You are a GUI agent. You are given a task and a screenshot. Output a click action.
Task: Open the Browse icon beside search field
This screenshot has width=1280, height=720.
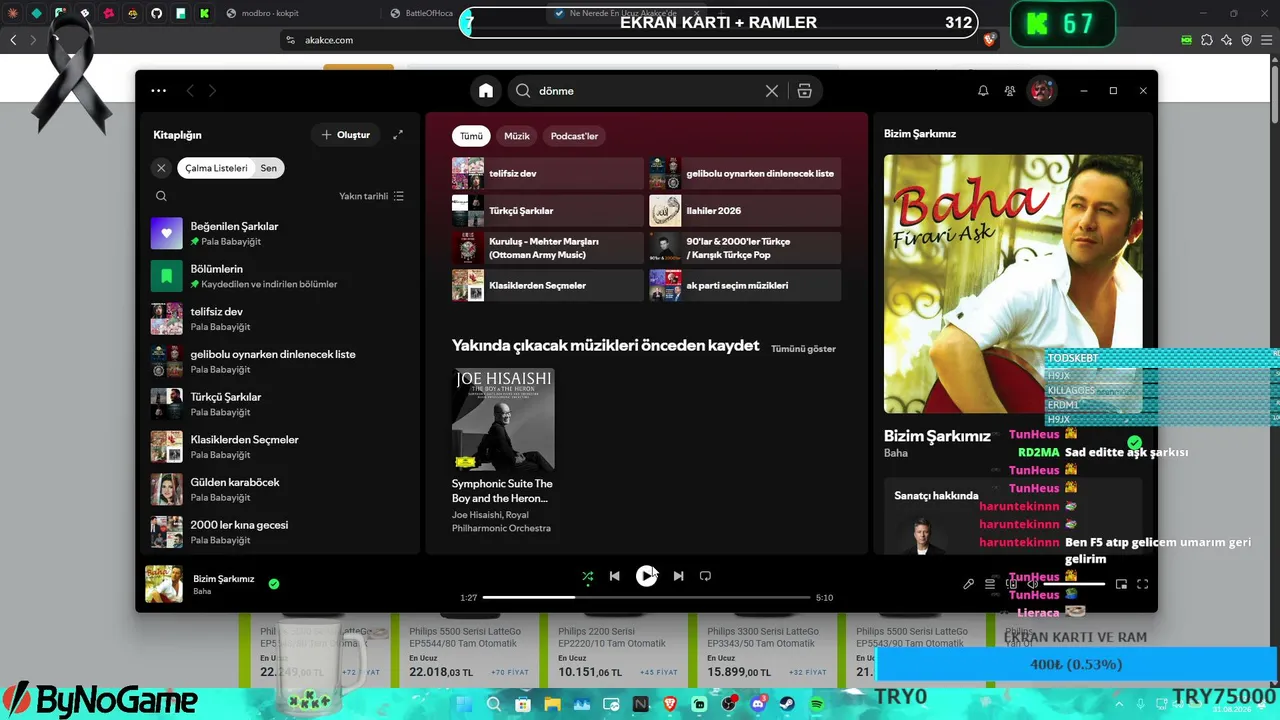click(x=804, y=91)
